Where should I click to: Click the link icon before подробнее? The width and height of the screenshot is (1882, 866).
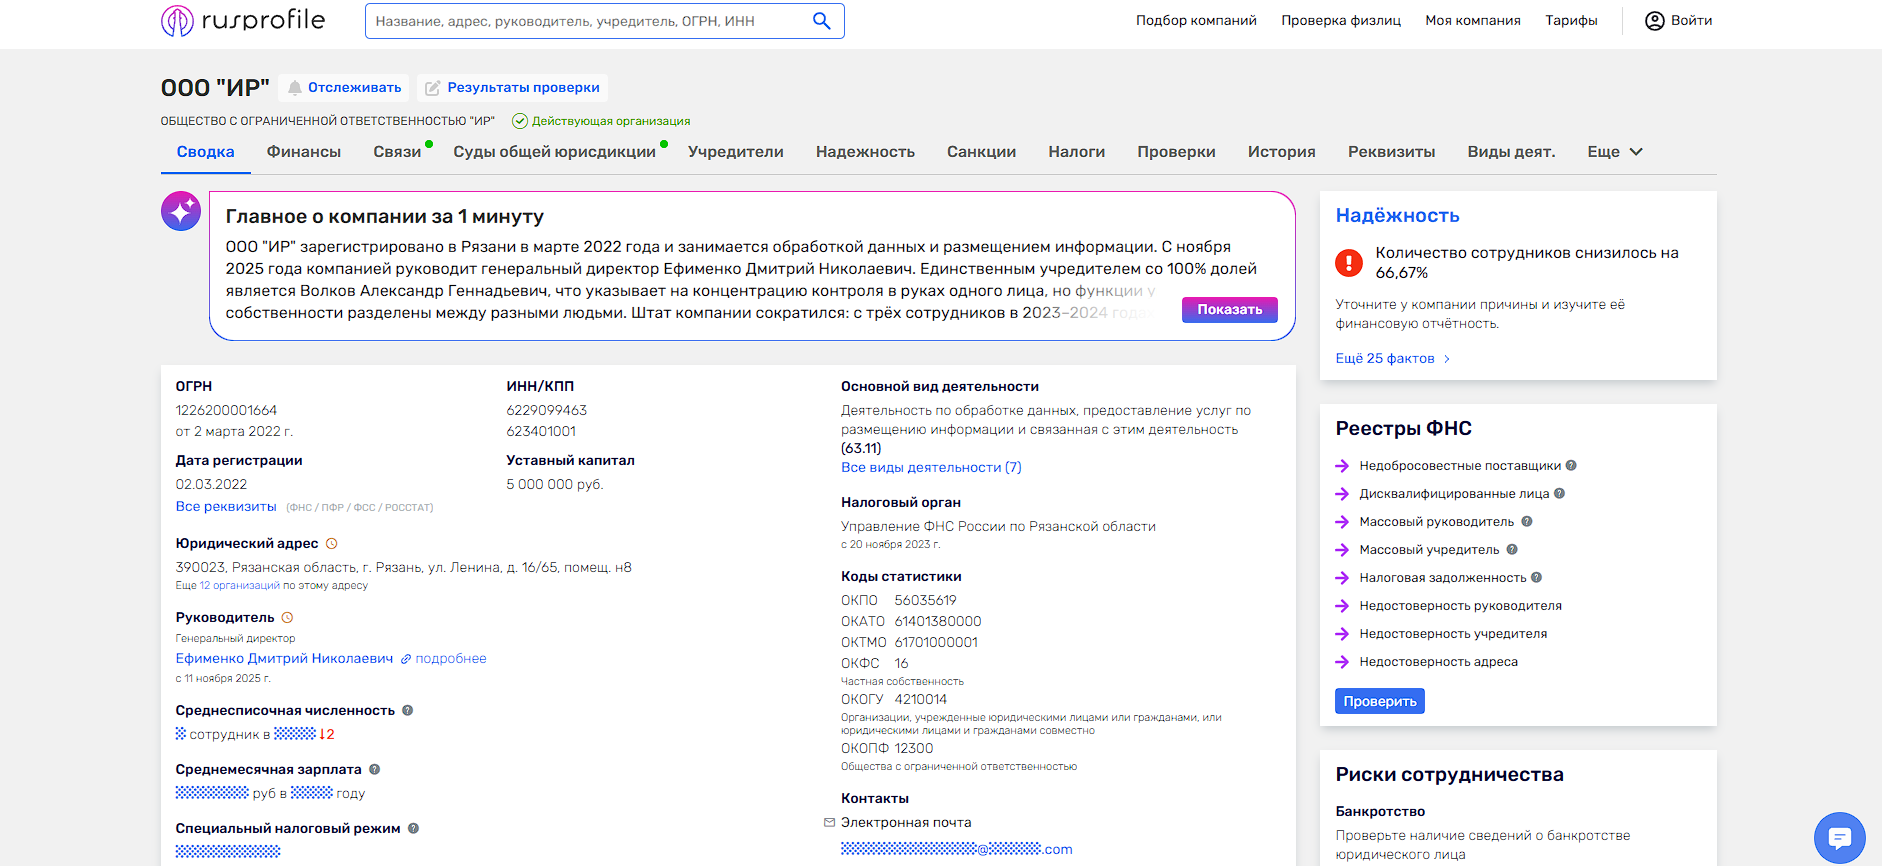pyautogui.click(x=406, y=659)
